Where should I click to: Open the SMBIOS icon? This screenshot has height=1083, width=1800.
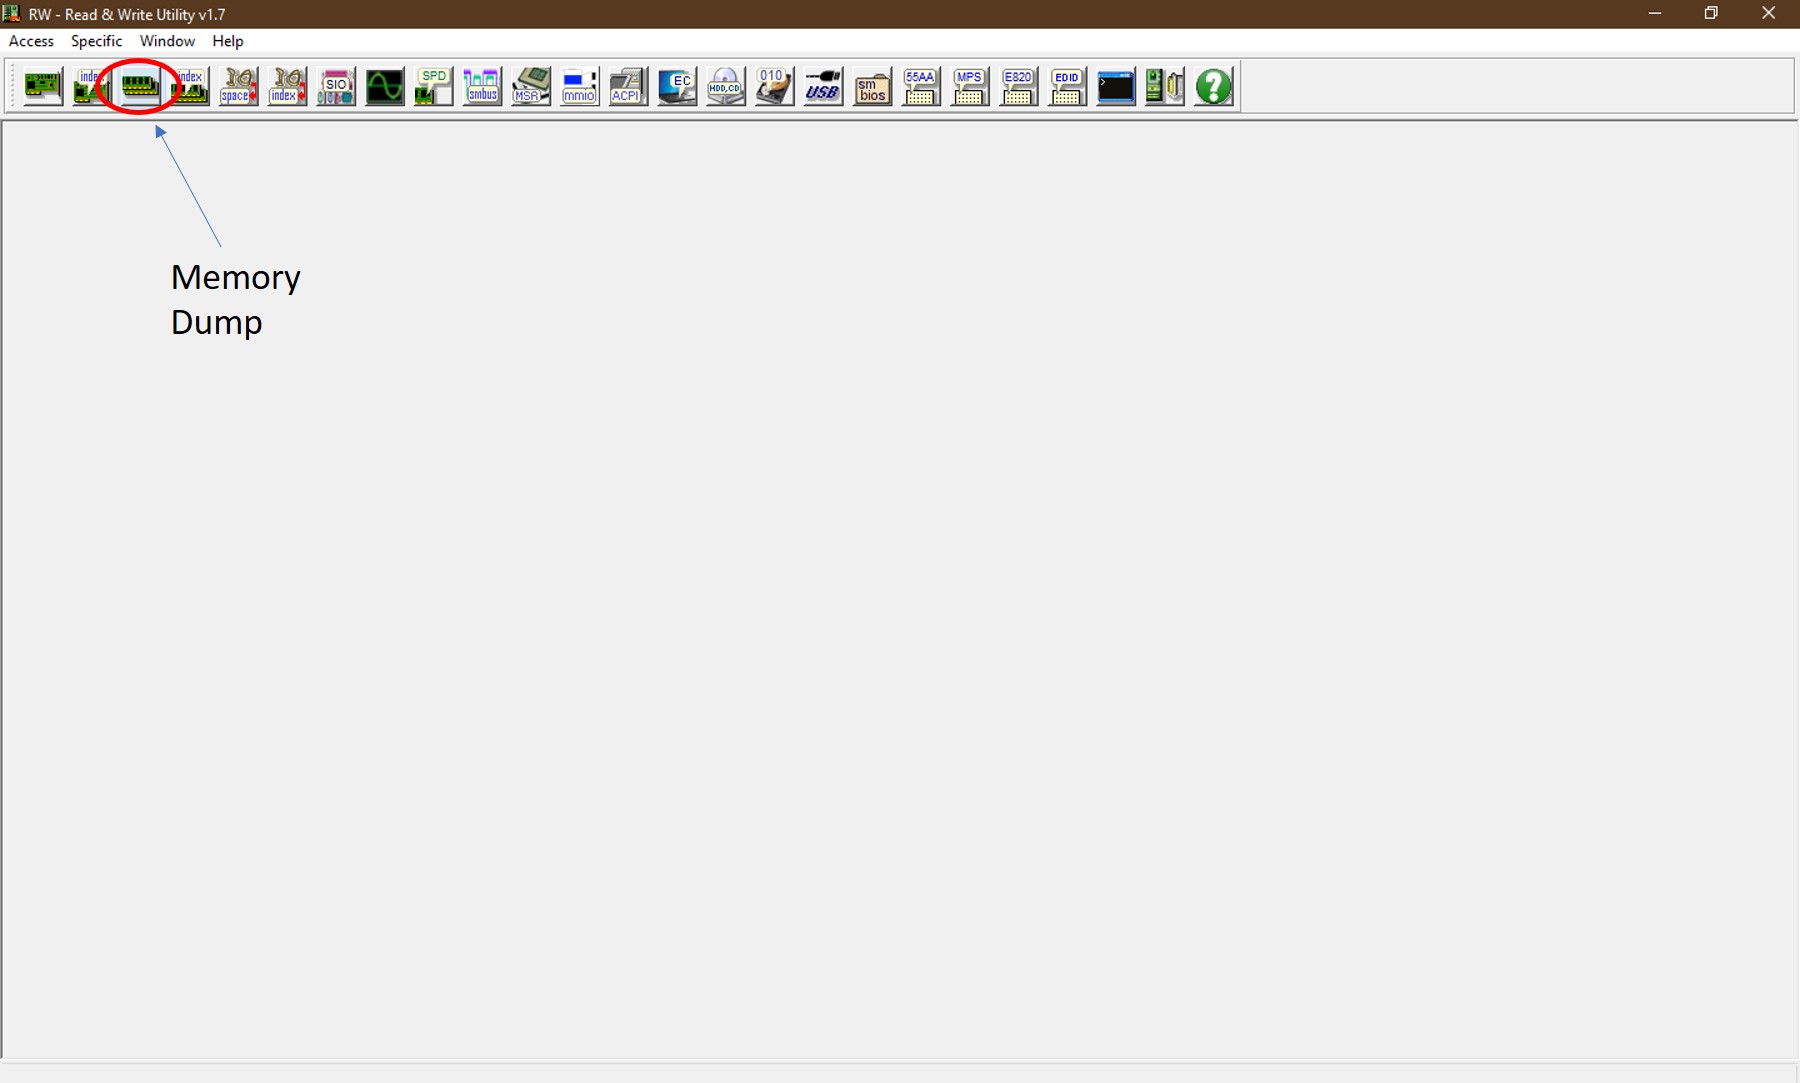[872, 87]
